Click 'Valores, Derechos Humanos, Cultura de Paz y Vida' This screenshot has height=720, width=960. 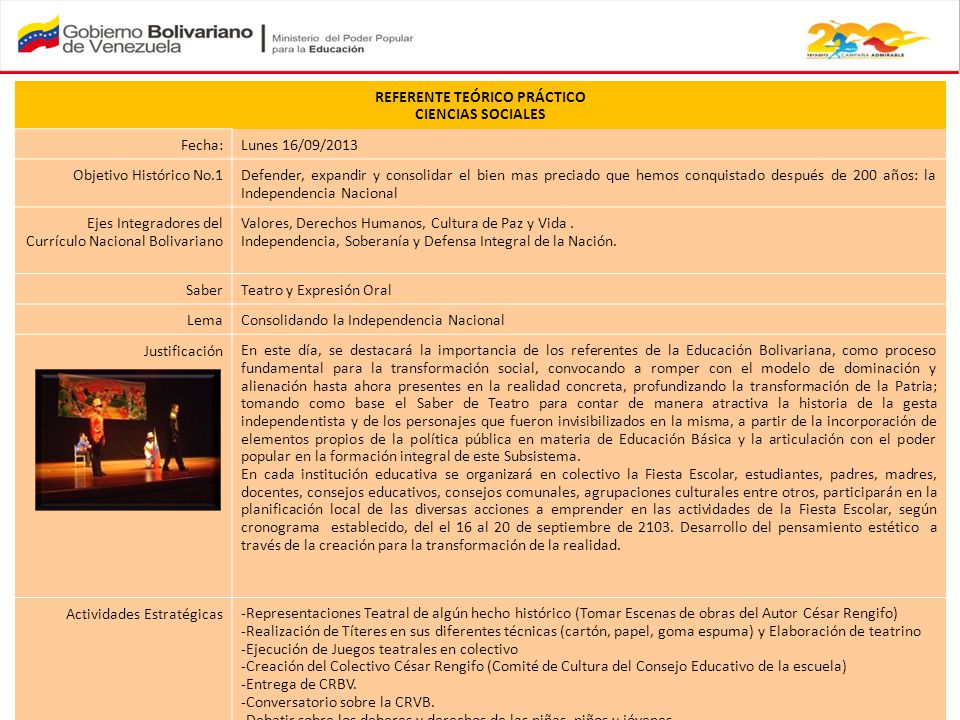[403, 223]
